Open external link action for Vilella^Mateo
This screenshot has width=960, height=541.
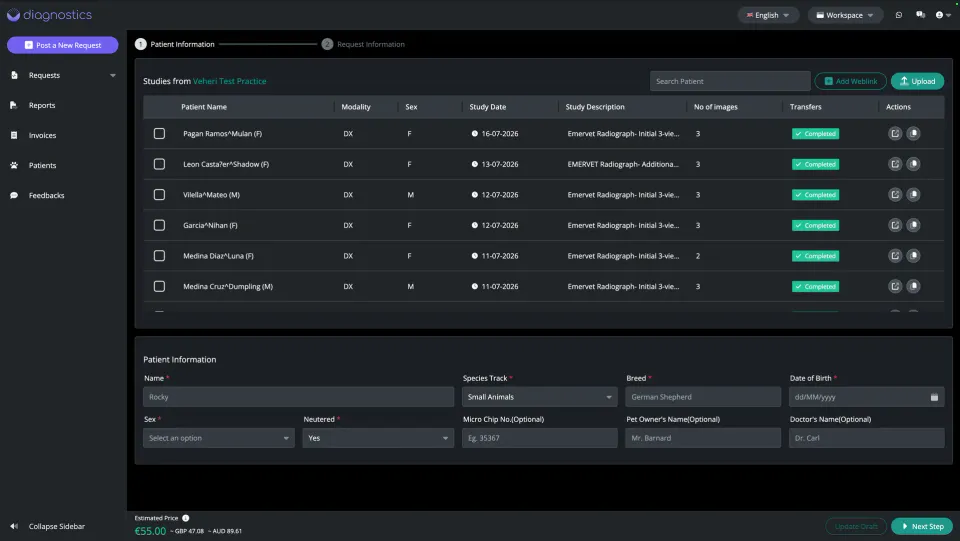point(895,195)
